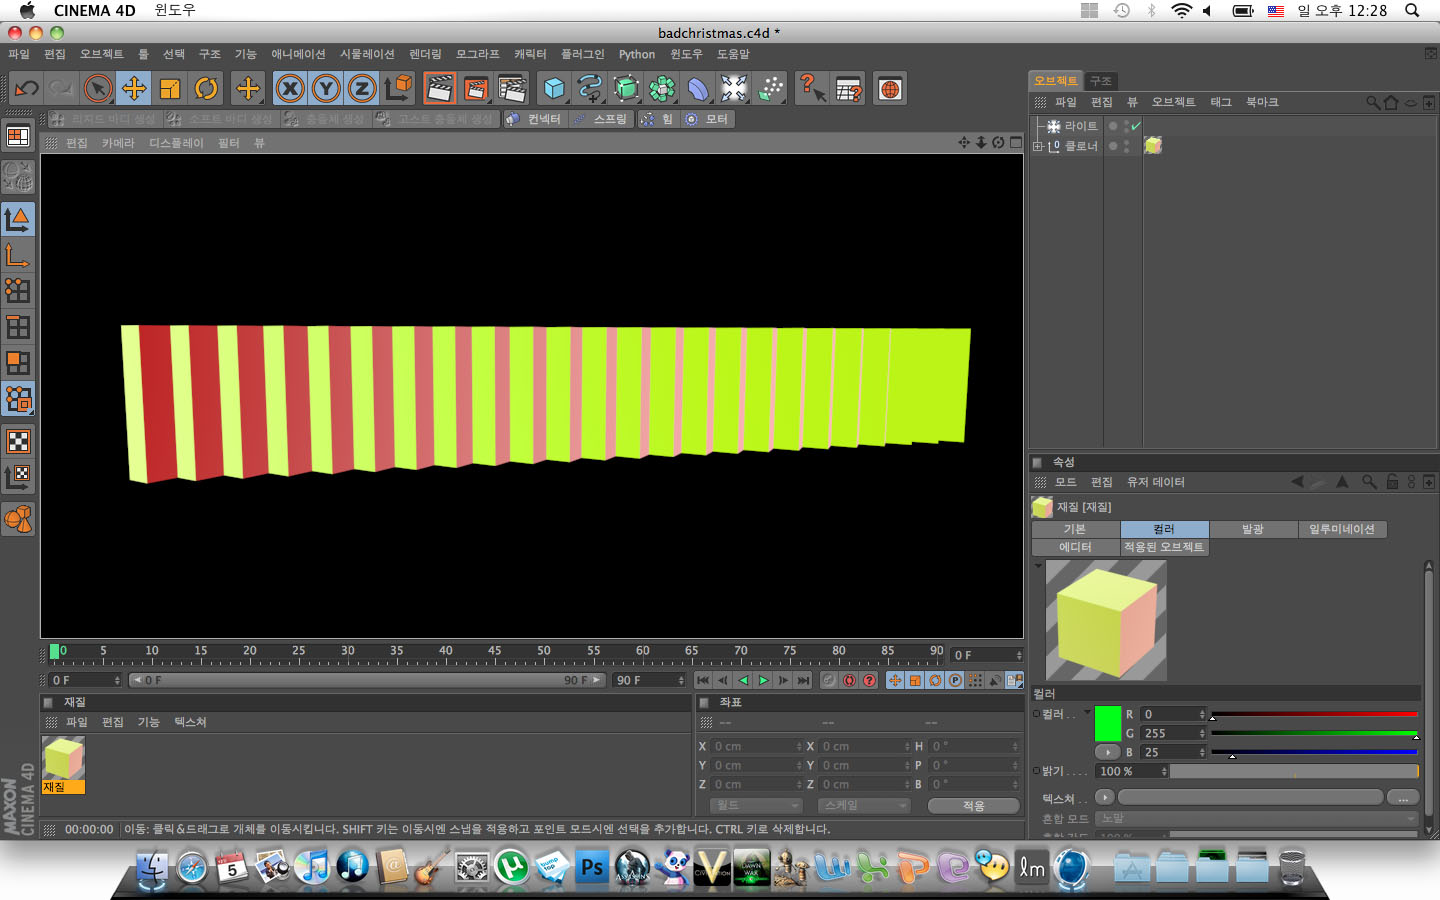Viewport: 1440px width, 900px height.
Task: Click the last-used tool plus icon
Action: (x=248, y=89)
